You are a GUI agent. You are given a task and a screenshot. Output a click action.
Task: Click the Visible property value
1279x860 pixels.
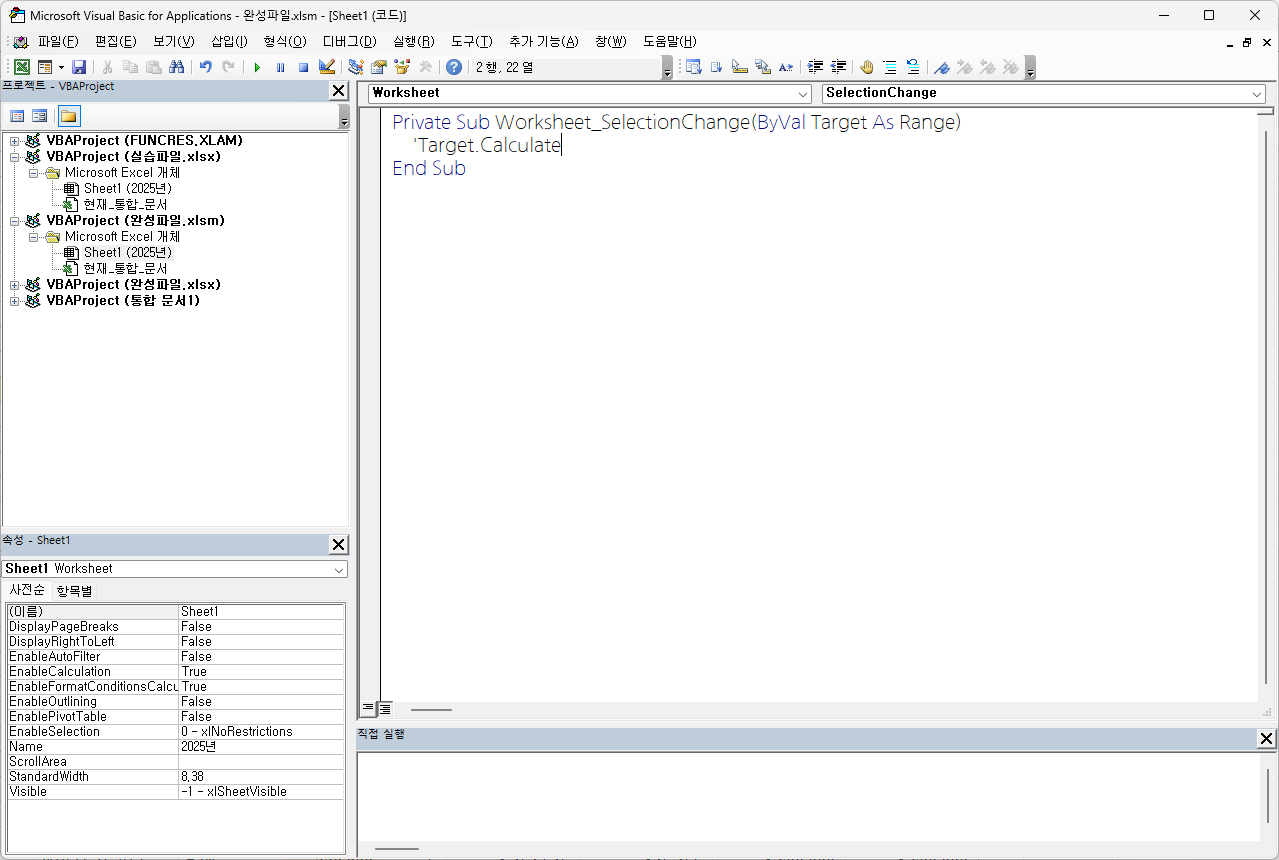coord(261,791)
